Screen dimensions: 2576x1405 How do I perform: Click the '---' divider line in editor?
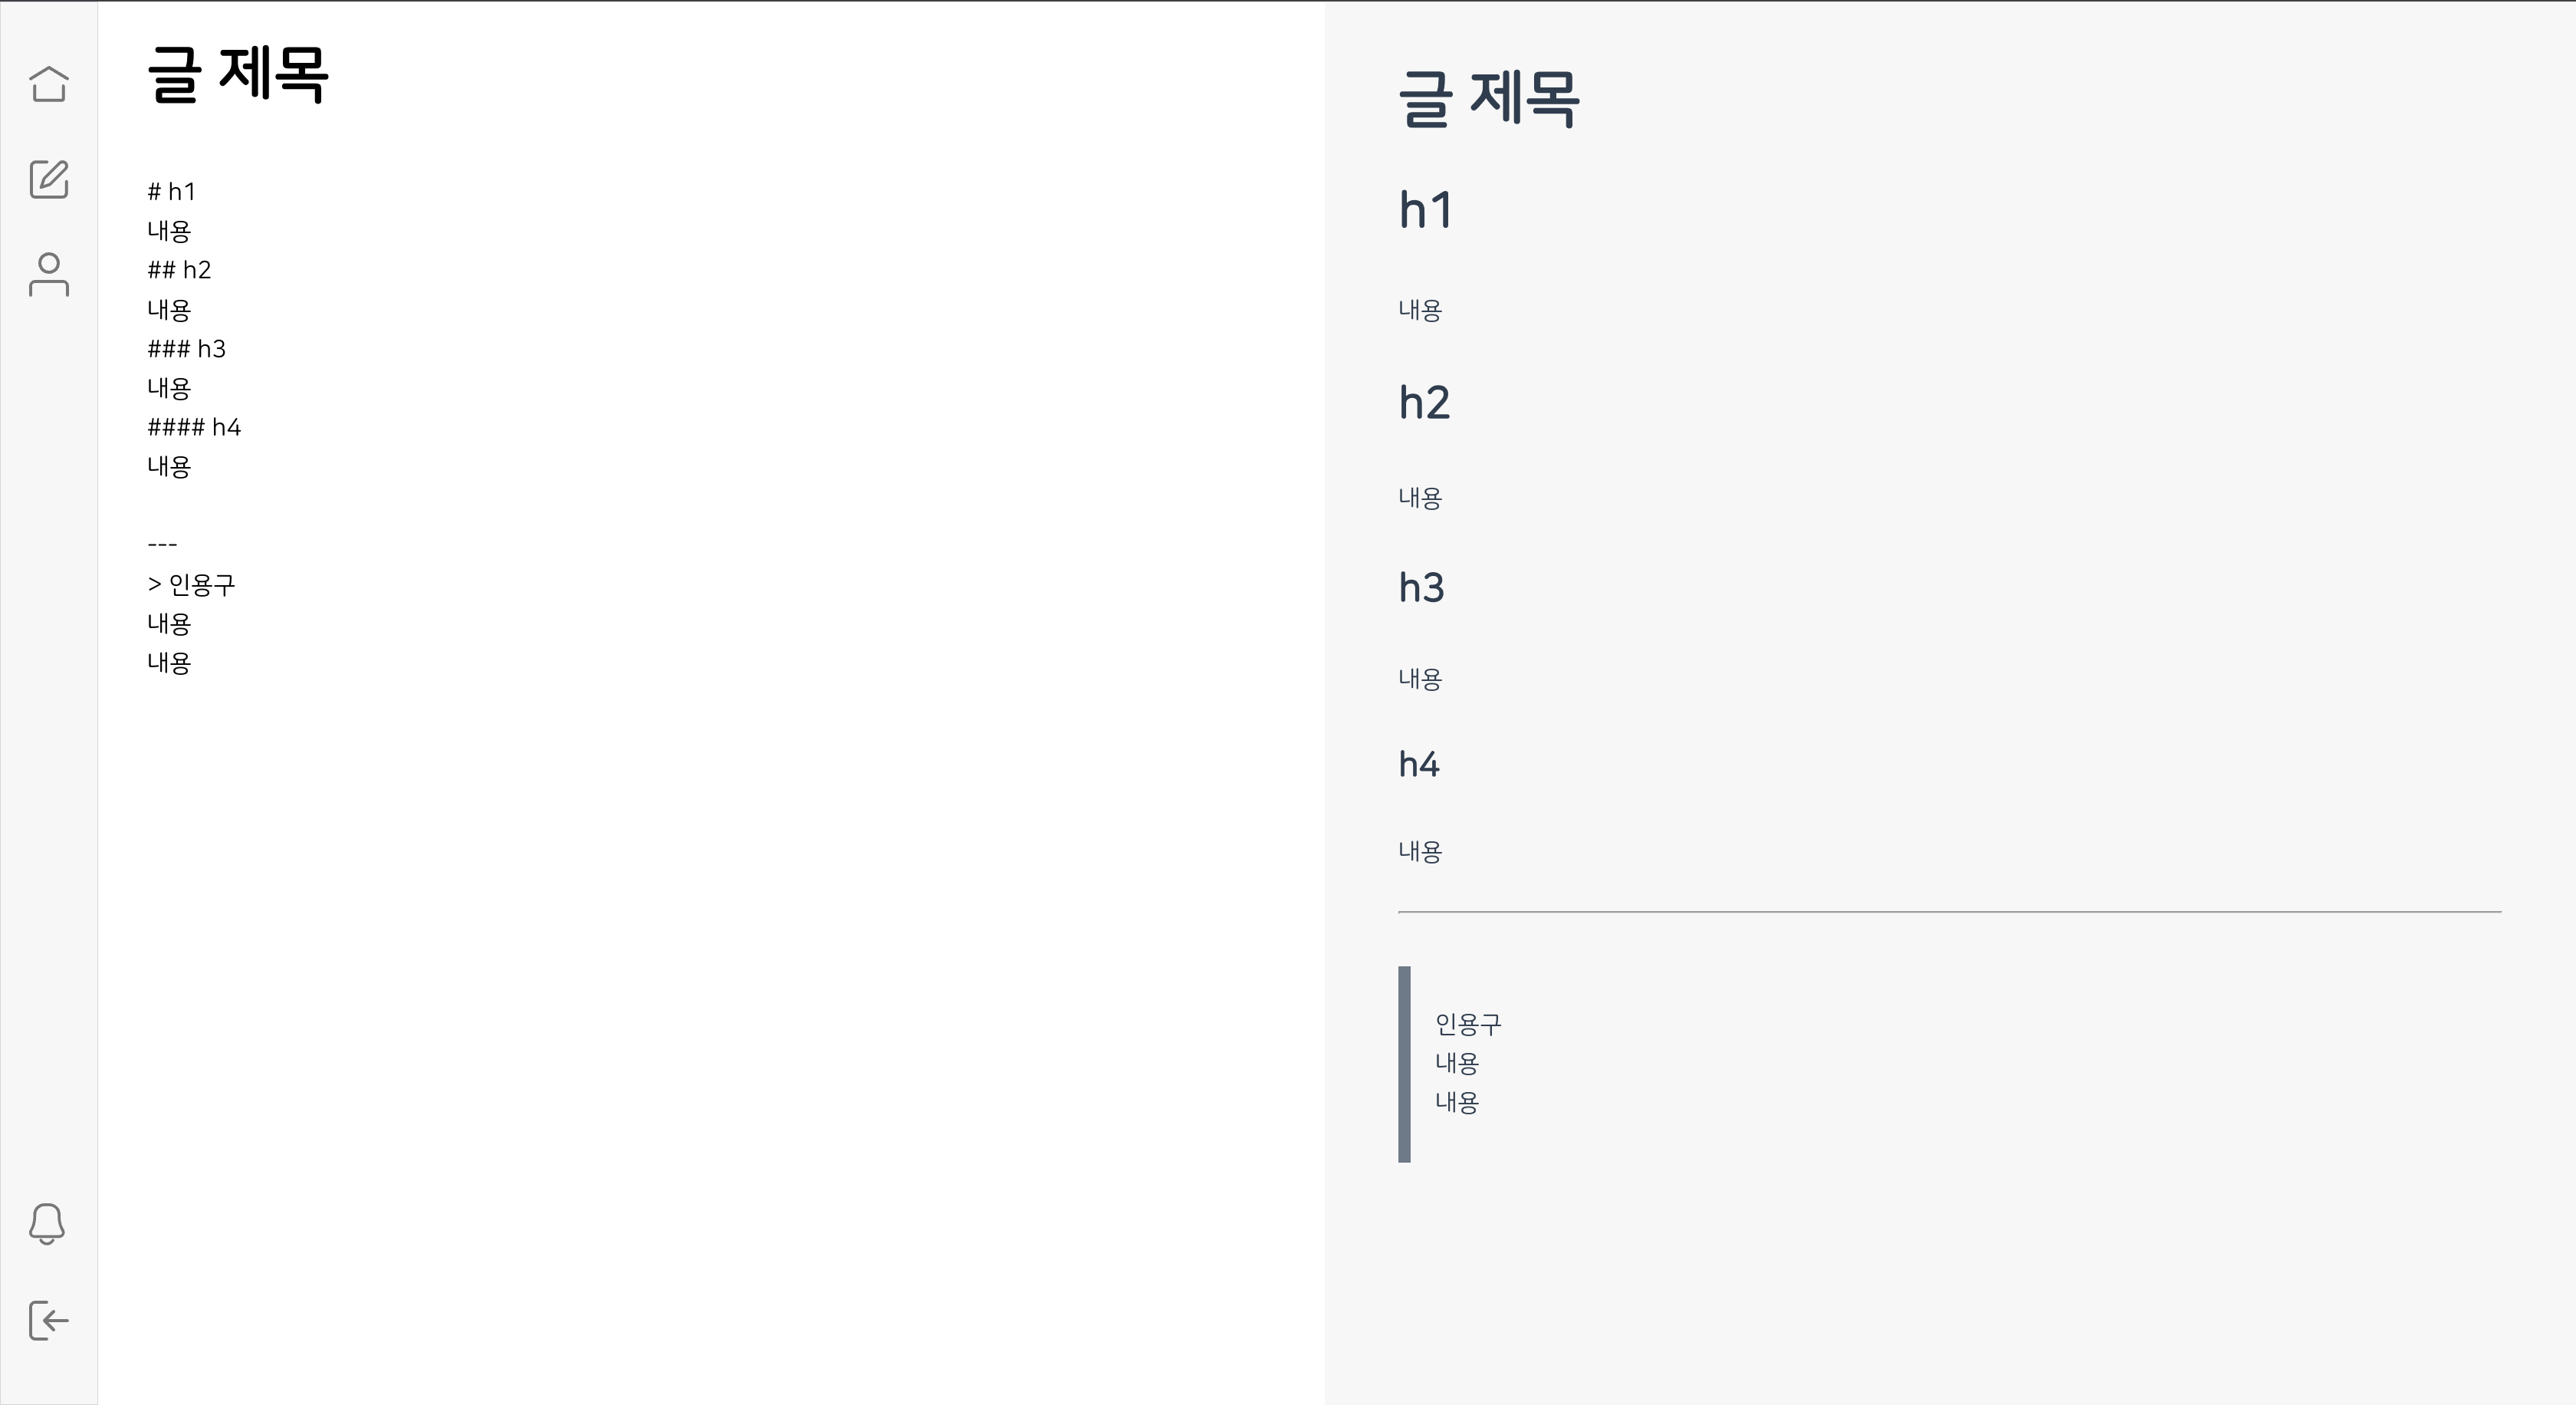point(162,545)
